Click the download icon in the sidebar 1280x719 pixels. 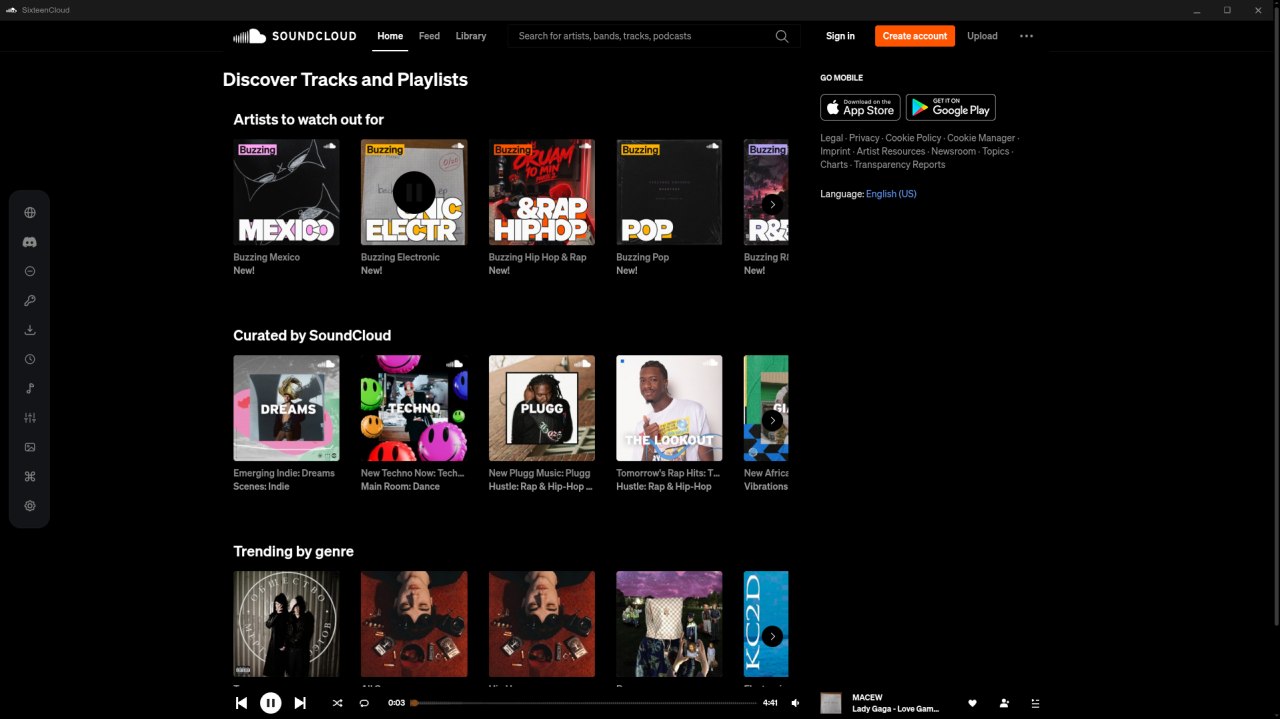point(30,330)
